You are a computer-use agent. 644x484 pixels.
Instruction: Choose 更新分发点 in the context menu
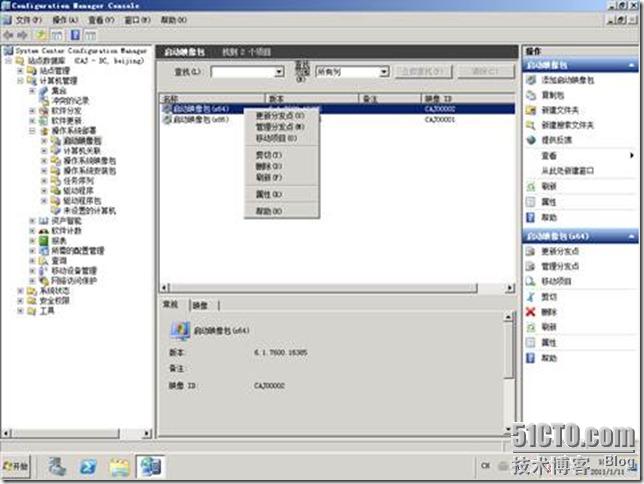tap(280, 115)
